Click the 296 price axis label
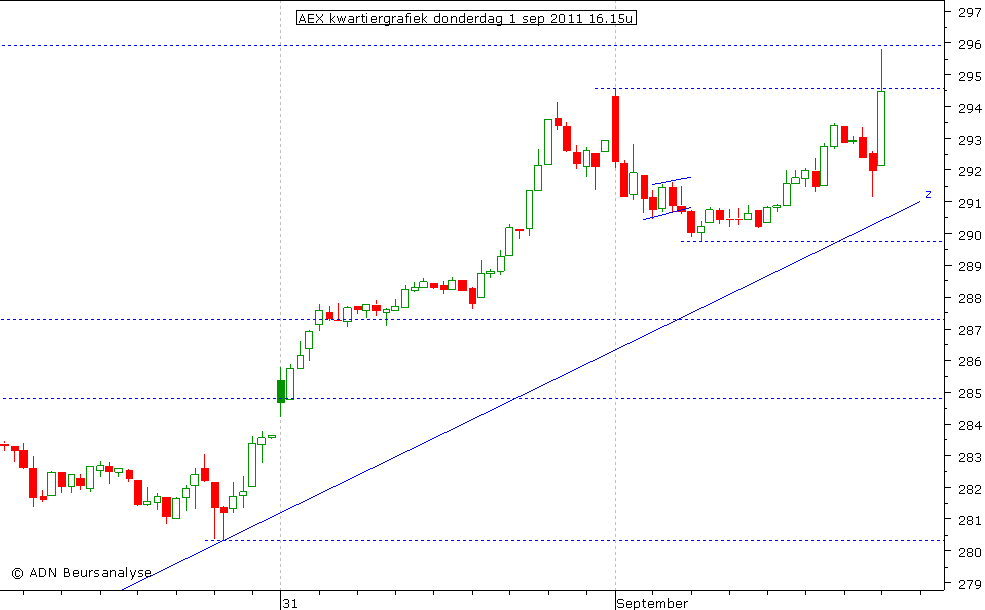The width and height of the screenshot is (985, 610). click(x=969, y=45)
